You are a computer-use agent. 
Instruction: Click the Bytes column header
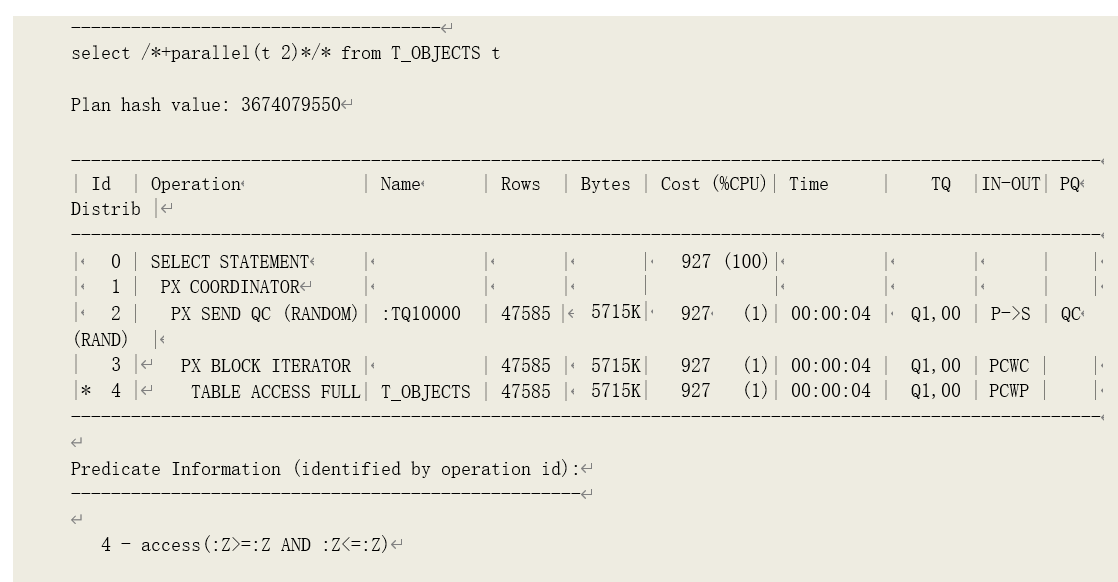pyautogui.click(x=605, y=185)
